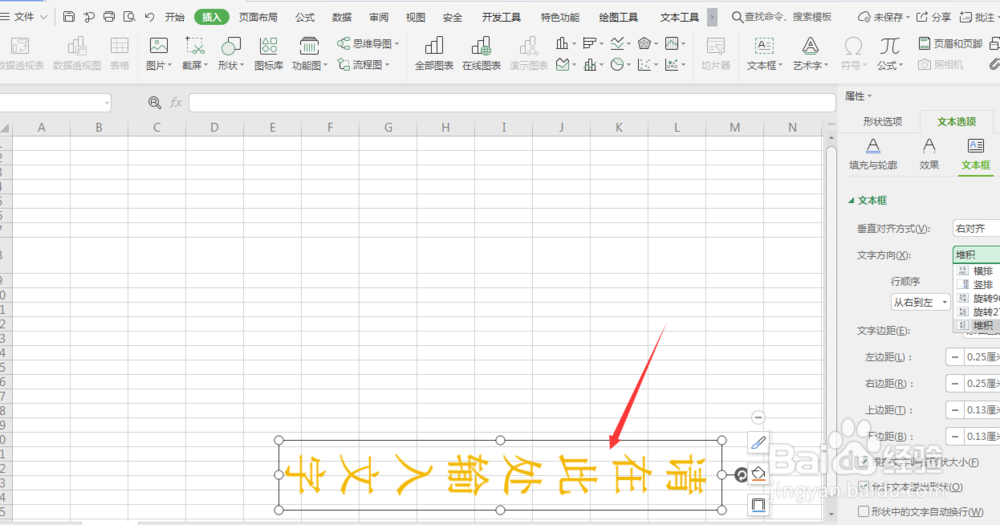Click the search commands and templates box
The width and height of the screenshot is (1000, 525).
click(x=781, y=17)
